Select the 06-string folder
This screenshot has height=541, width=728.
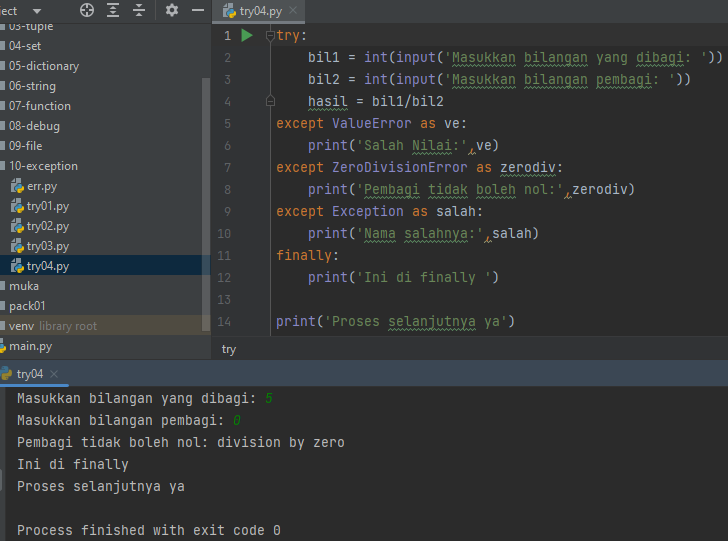pos(32,86)
